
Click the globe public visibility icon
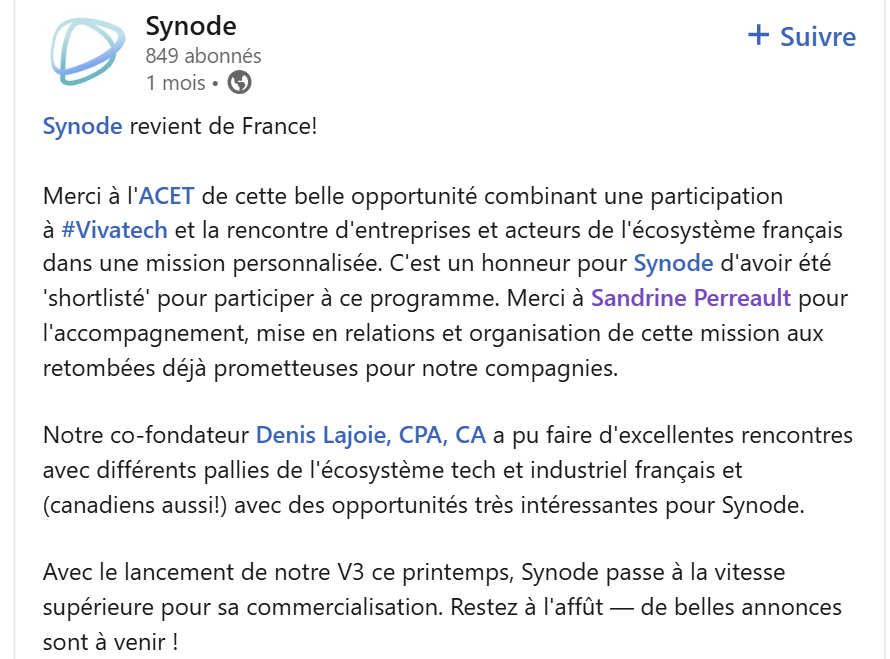pos(240,83)
